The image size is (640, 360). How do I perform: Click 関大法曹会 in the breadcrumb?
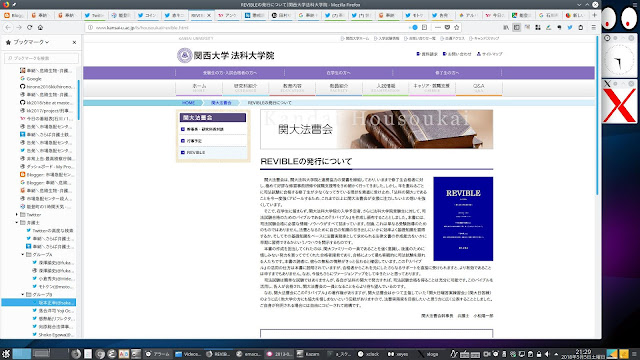point(221,103)
